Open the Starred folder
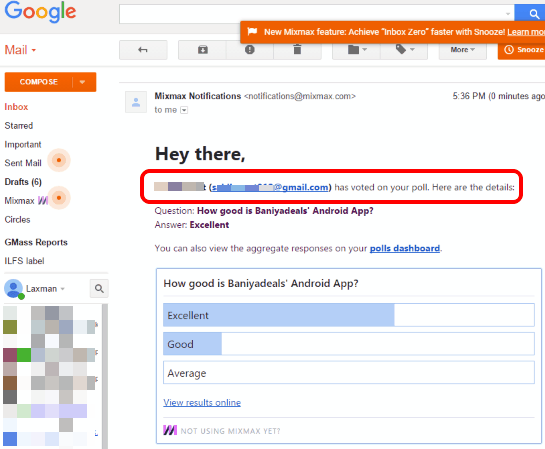545x449 pixels. pos(19,125)
